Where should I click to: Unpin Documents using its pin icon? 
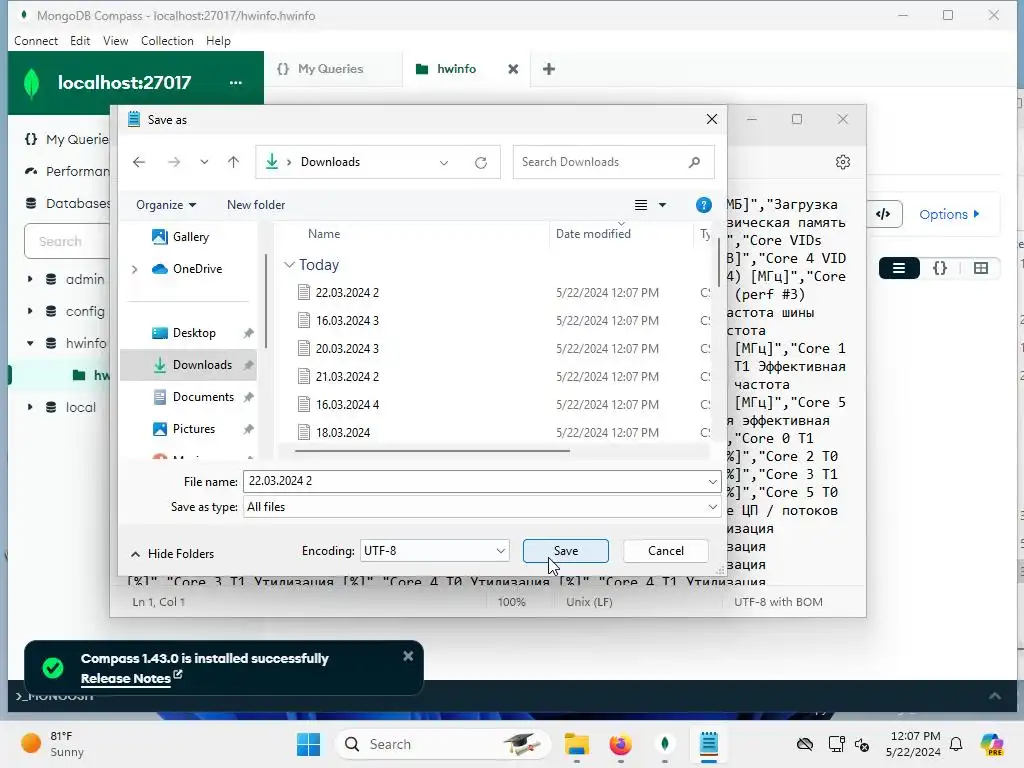248,397
